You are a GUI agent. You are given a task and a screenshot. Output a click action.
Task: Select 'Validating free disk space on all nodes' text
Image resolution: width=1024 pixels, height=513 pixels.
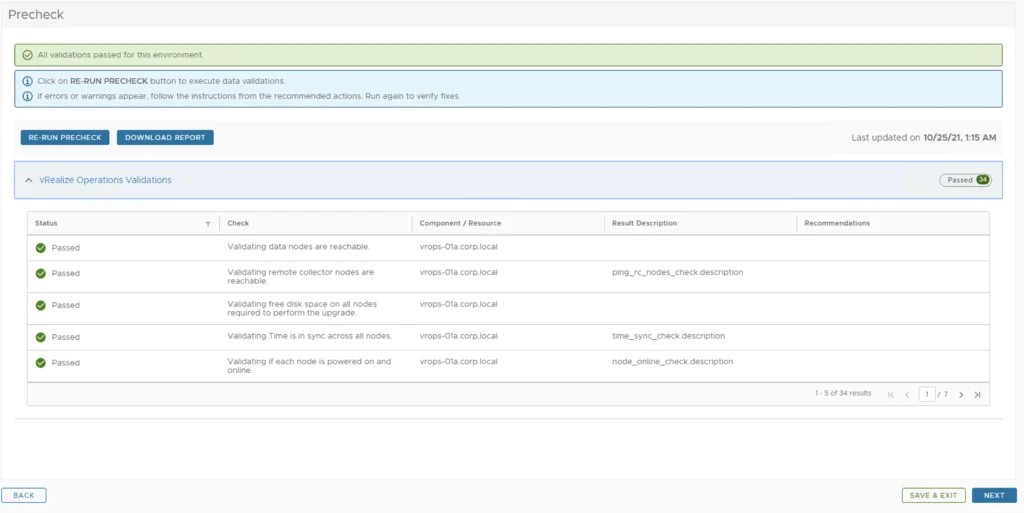tap(302, 304)
